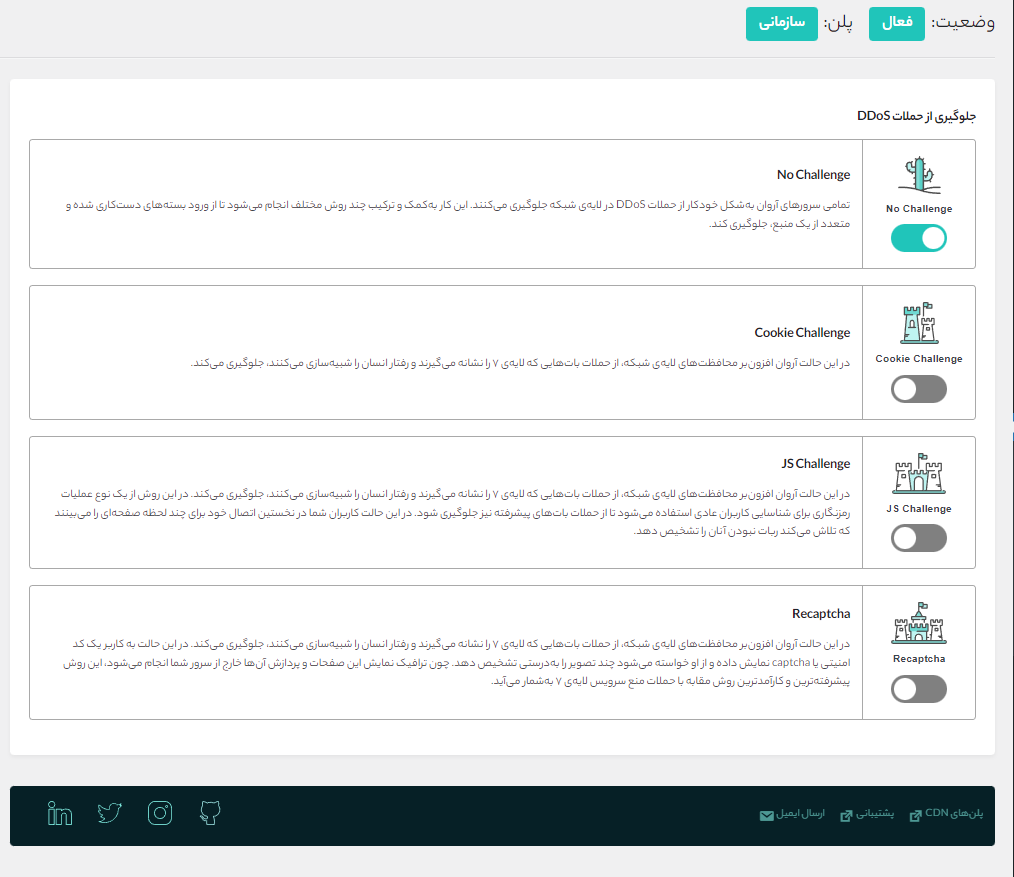Image resolution: width=1014 pixels, height=877 pixels.
Task: Turn on the JS Challenge toggle
Action: point(919,538)
